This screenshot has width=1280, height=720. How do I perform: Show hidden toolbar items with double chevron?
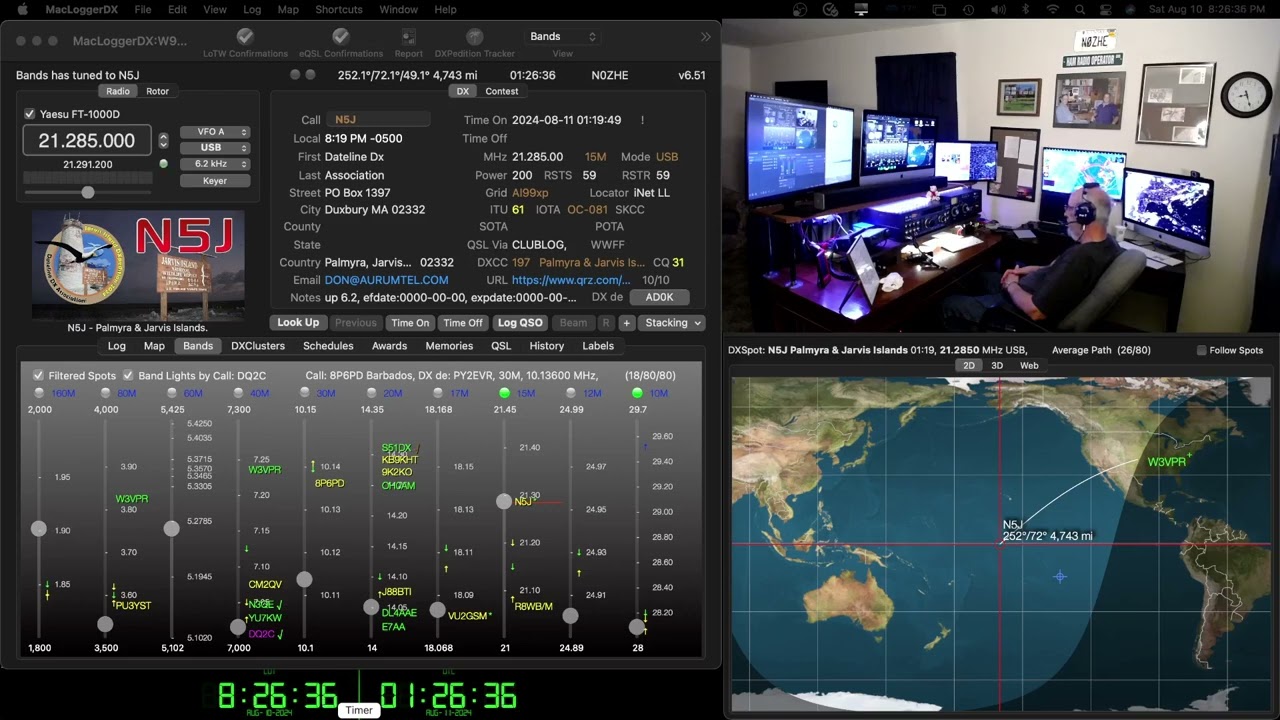[706, 36]
